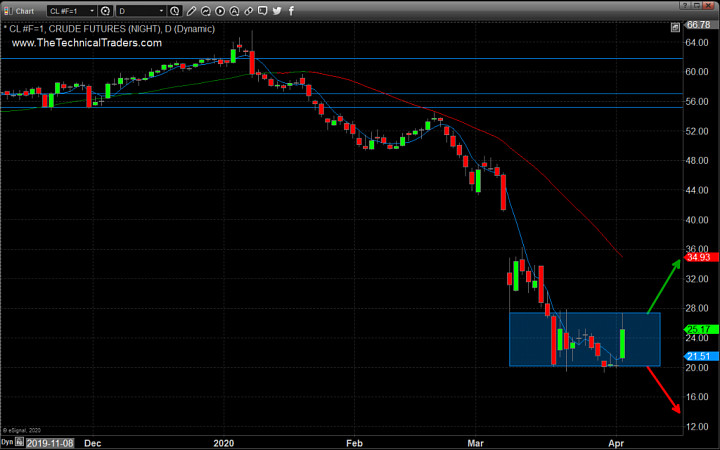The image size is (720, 450).
Task: Click the alerts 'A' circle icon
Action: tap(234, 11)
